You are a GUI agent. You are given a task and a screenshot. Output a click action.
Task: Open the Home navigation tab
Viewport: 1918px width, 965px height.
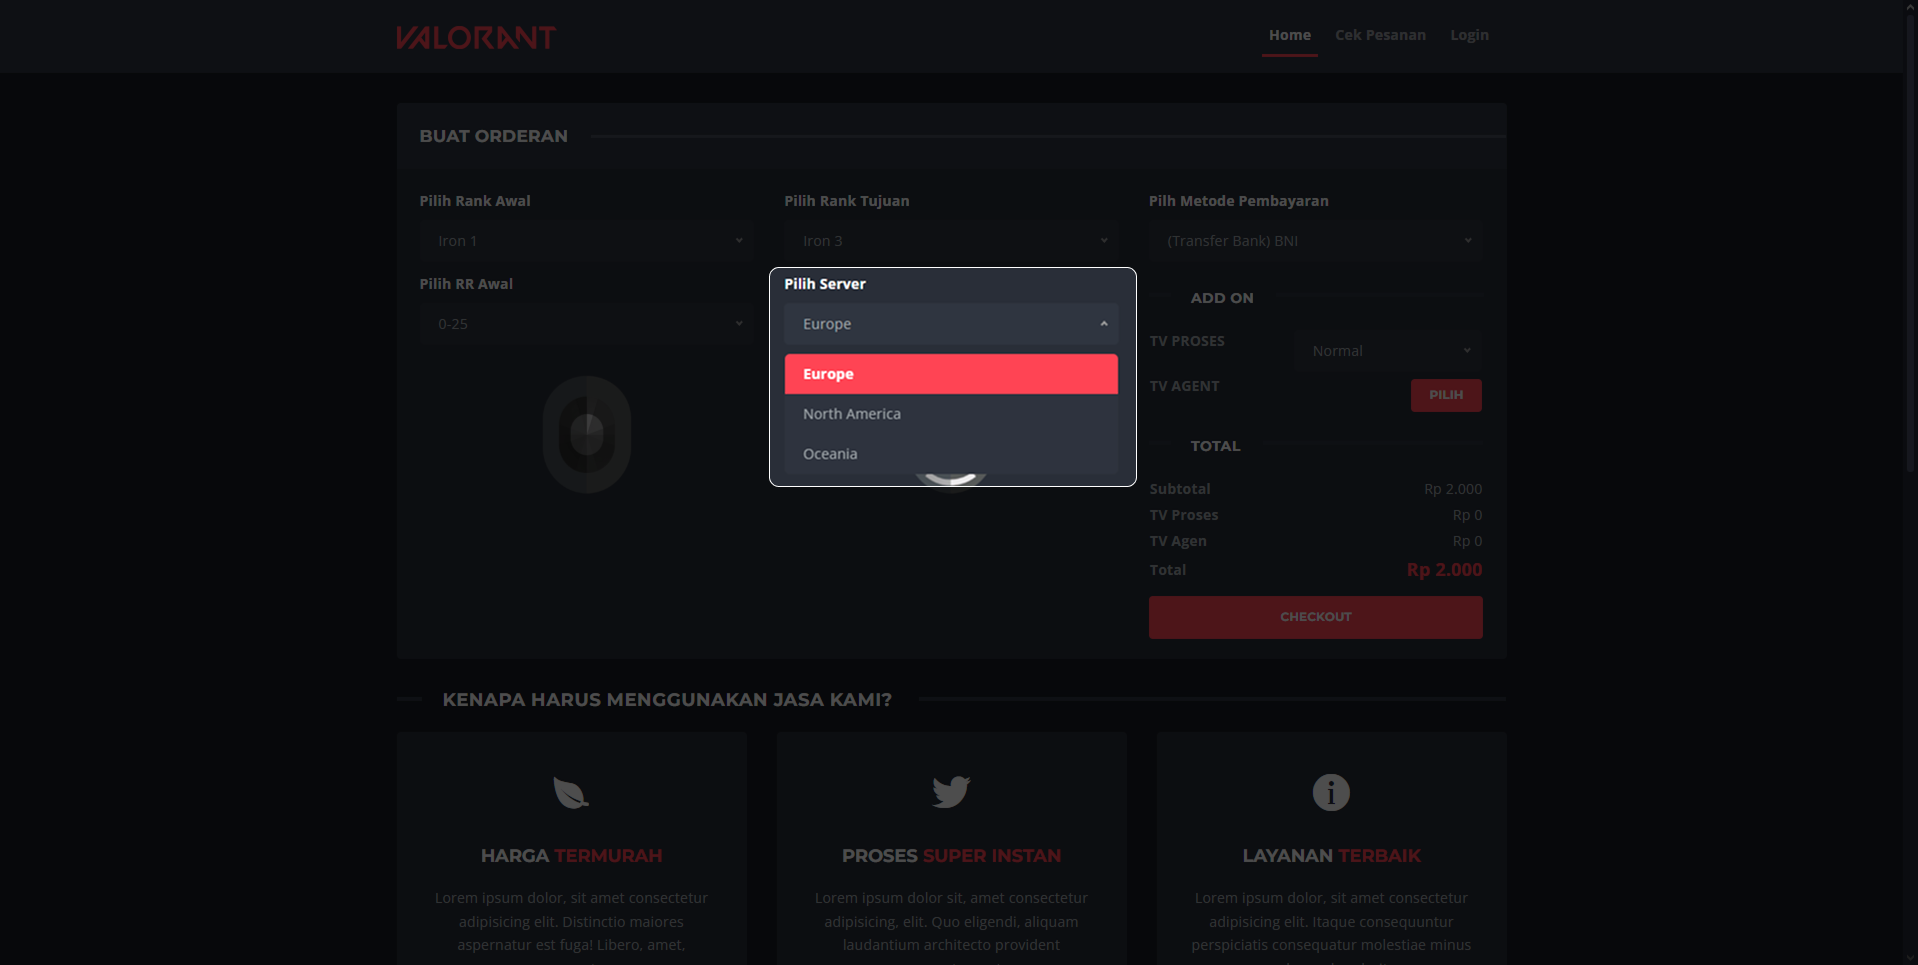(1289, 35)
